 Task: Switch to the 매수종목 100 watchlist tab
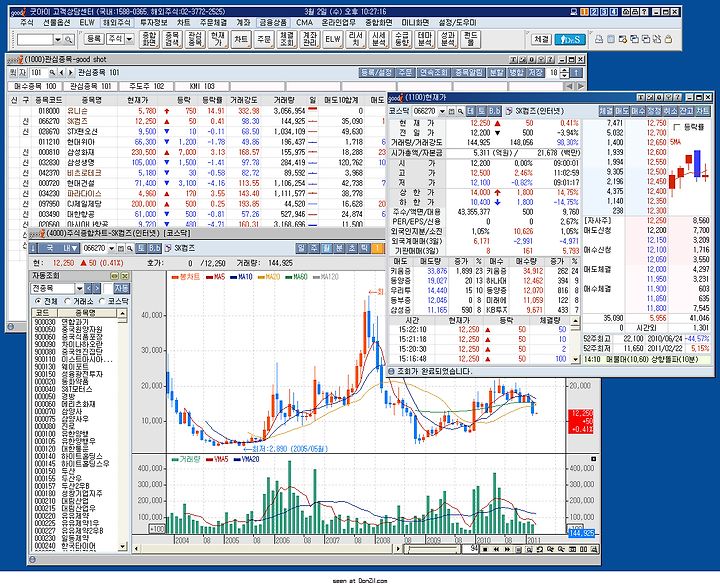(35, 86)
